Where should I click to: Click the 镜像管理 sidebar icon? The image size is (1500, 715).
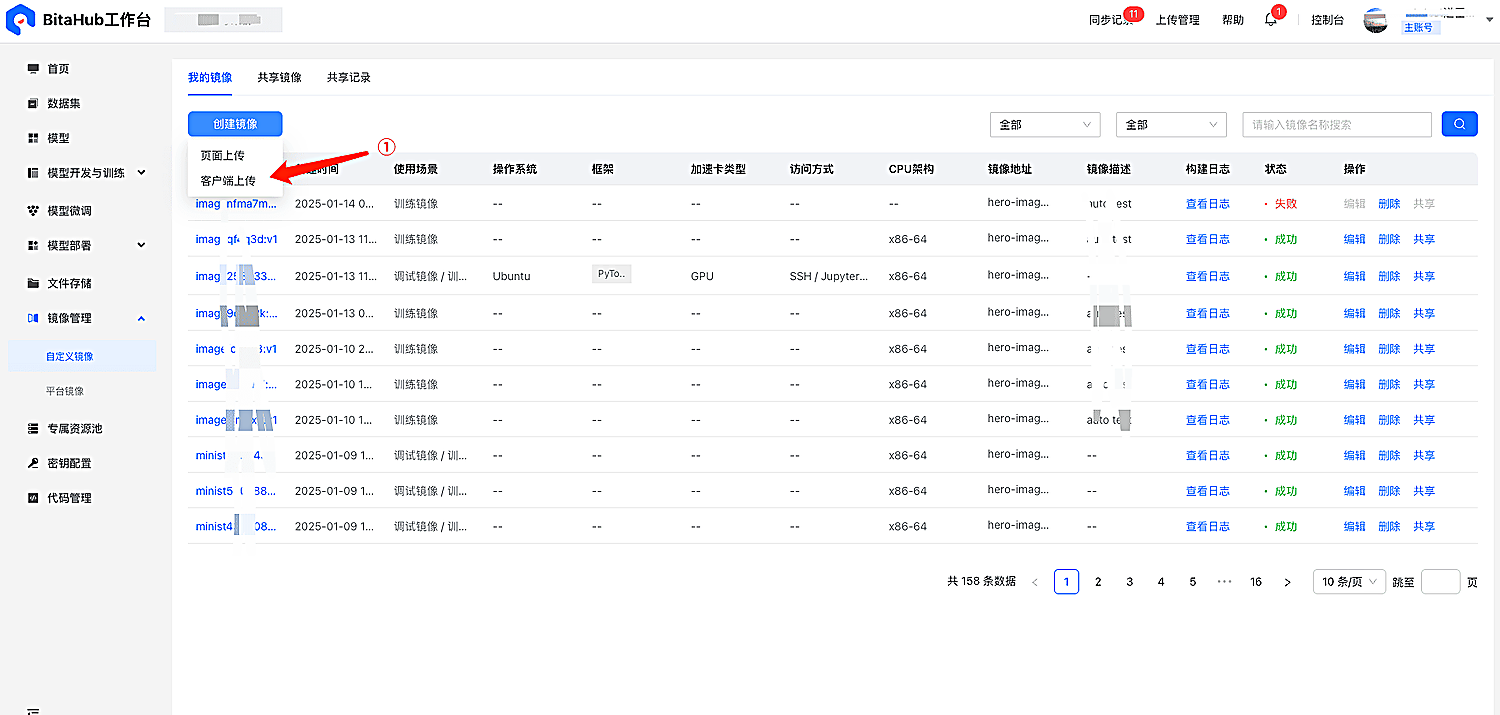pos(33,318)
